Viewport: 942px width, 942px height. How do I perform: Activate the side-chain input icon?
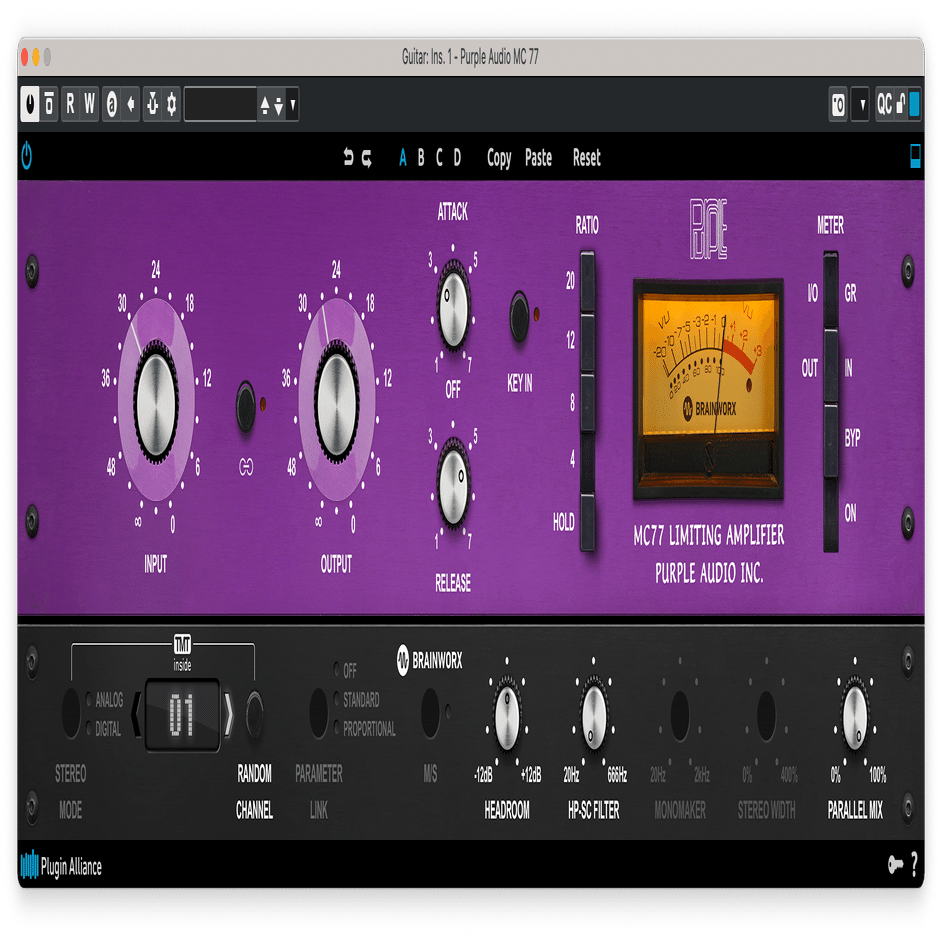pyautogui.click(x=153, y=104)
